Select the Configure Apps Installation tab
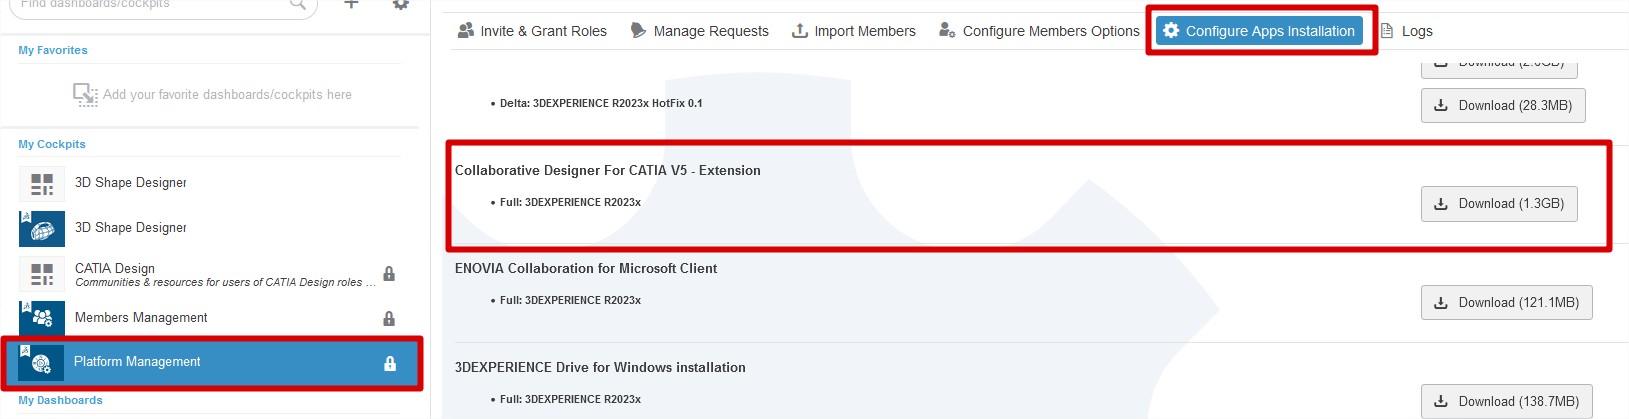The image size is (1629, 419). click(1259, 31)
